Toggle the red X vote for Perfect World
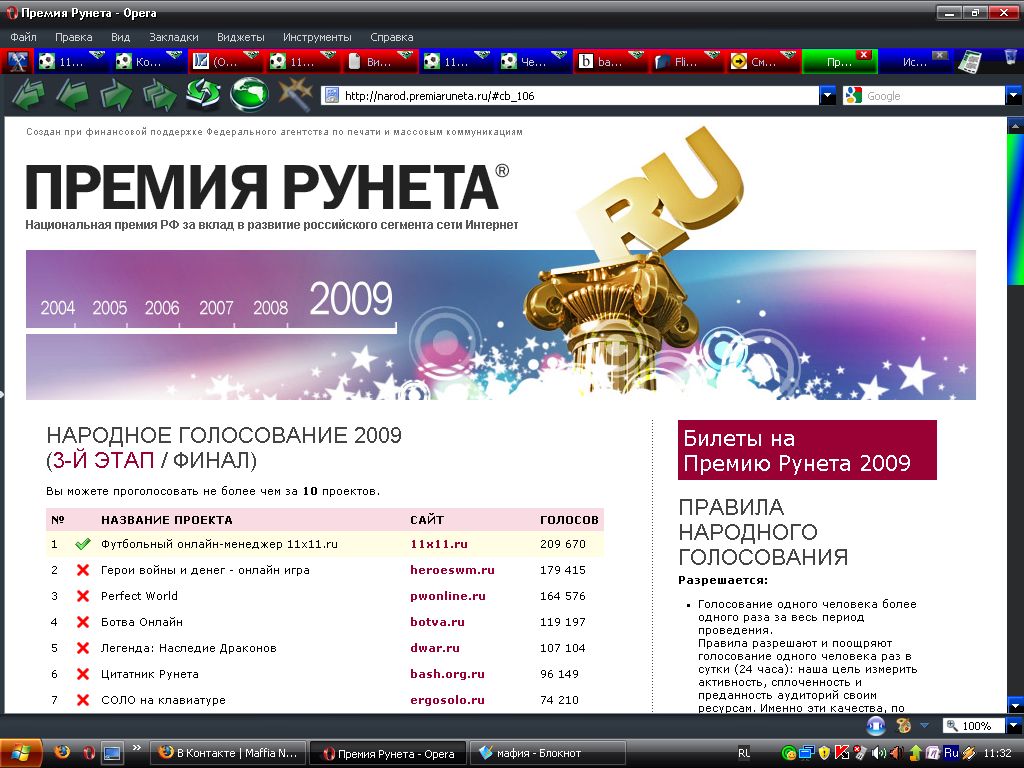1024x768 pixels. tap(83, 596)
